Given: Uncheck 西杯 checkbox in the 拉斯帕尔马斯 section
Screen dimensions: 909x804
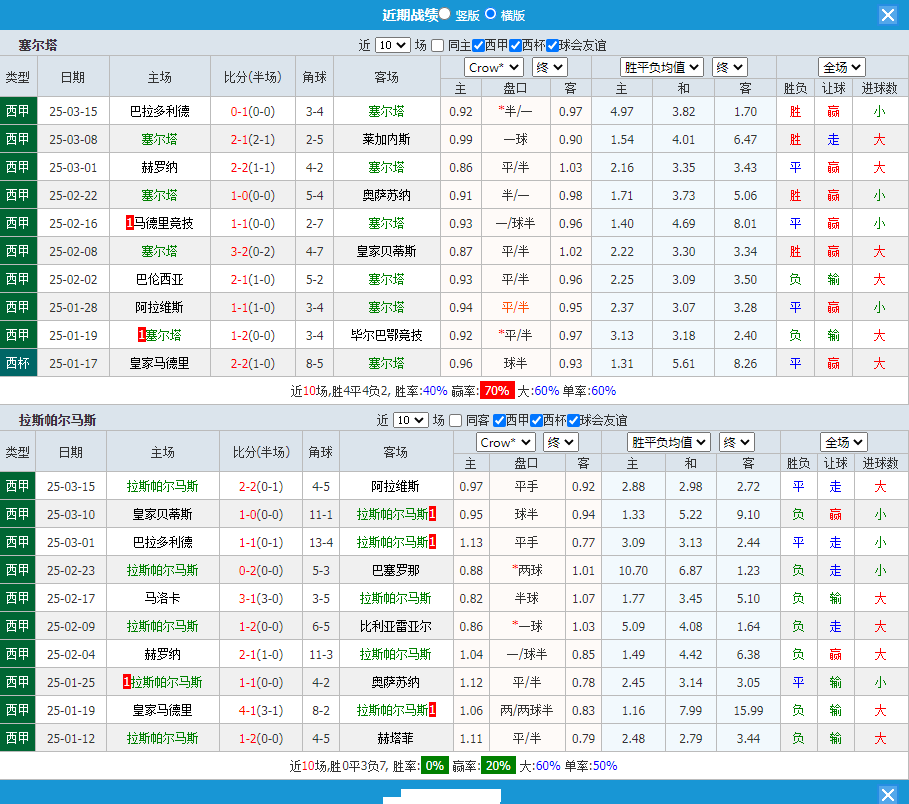Looking at the screenshot, I should (x=538, y=420).
